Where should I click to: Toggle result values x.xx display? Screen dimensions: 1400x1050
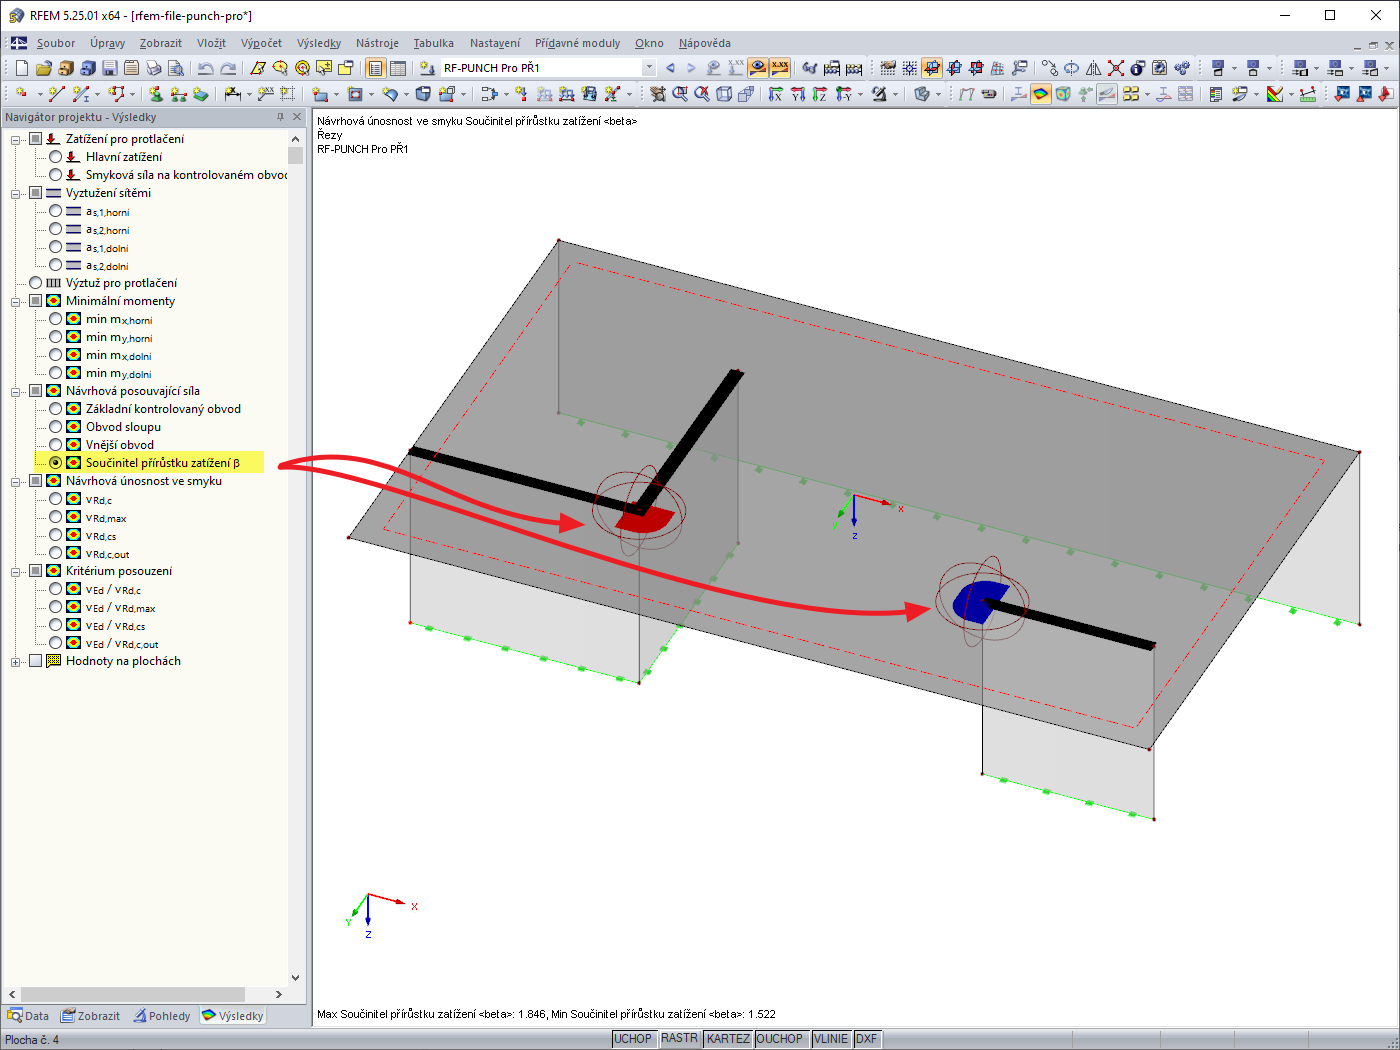click(780, 68)
